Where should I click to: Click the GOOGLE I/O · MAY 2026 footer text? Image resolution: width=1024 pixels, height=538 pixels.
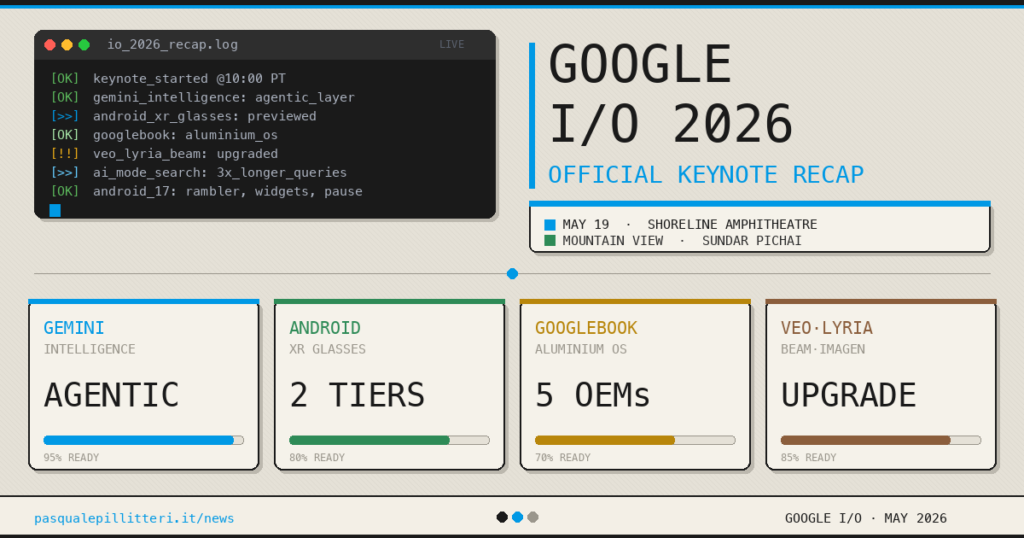pyautogui.click(x=865, y=518)
